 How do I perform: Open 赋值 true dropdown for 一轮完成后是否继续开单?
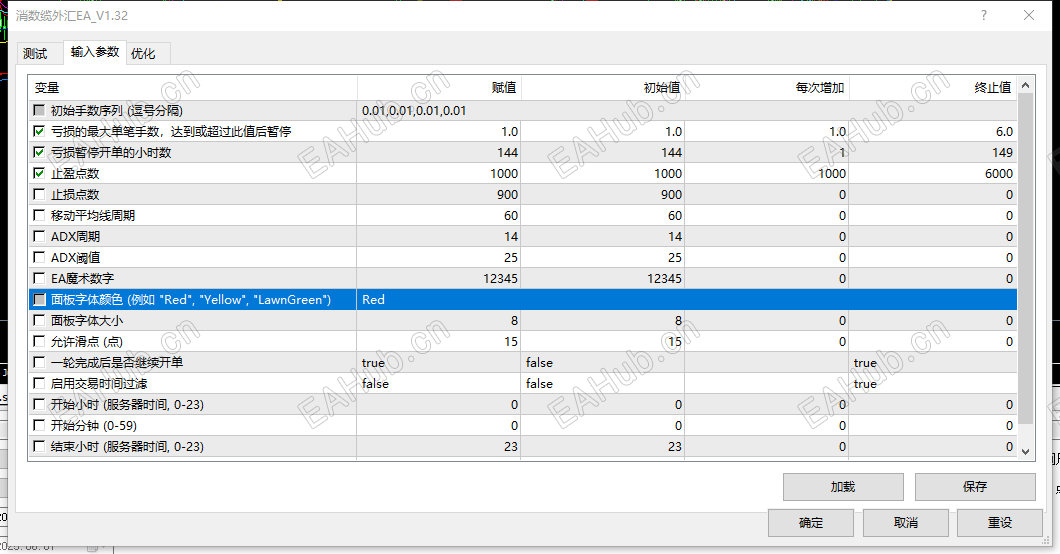tap(439, 363)
